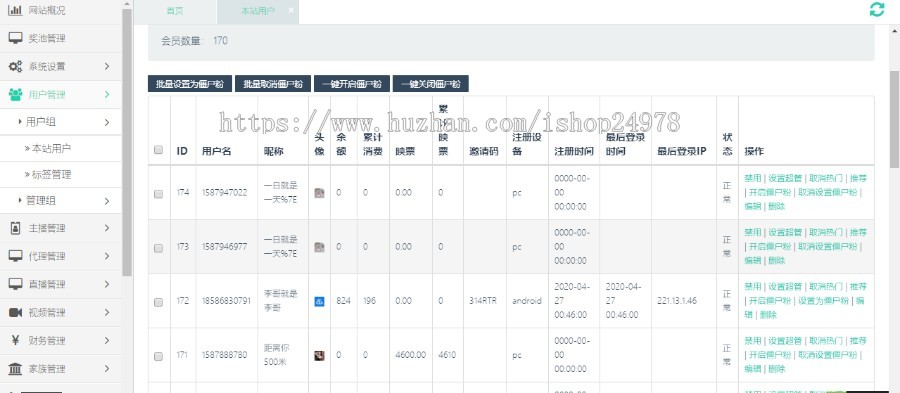Click the 主播管理 ID badge icon

click(15, 228)
